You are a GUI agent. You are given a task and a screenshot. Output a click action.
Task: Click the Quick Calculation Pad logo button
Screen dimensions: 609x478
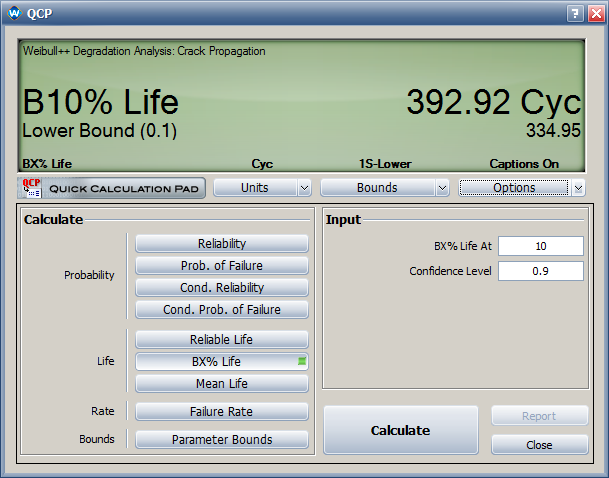(111, 188)
